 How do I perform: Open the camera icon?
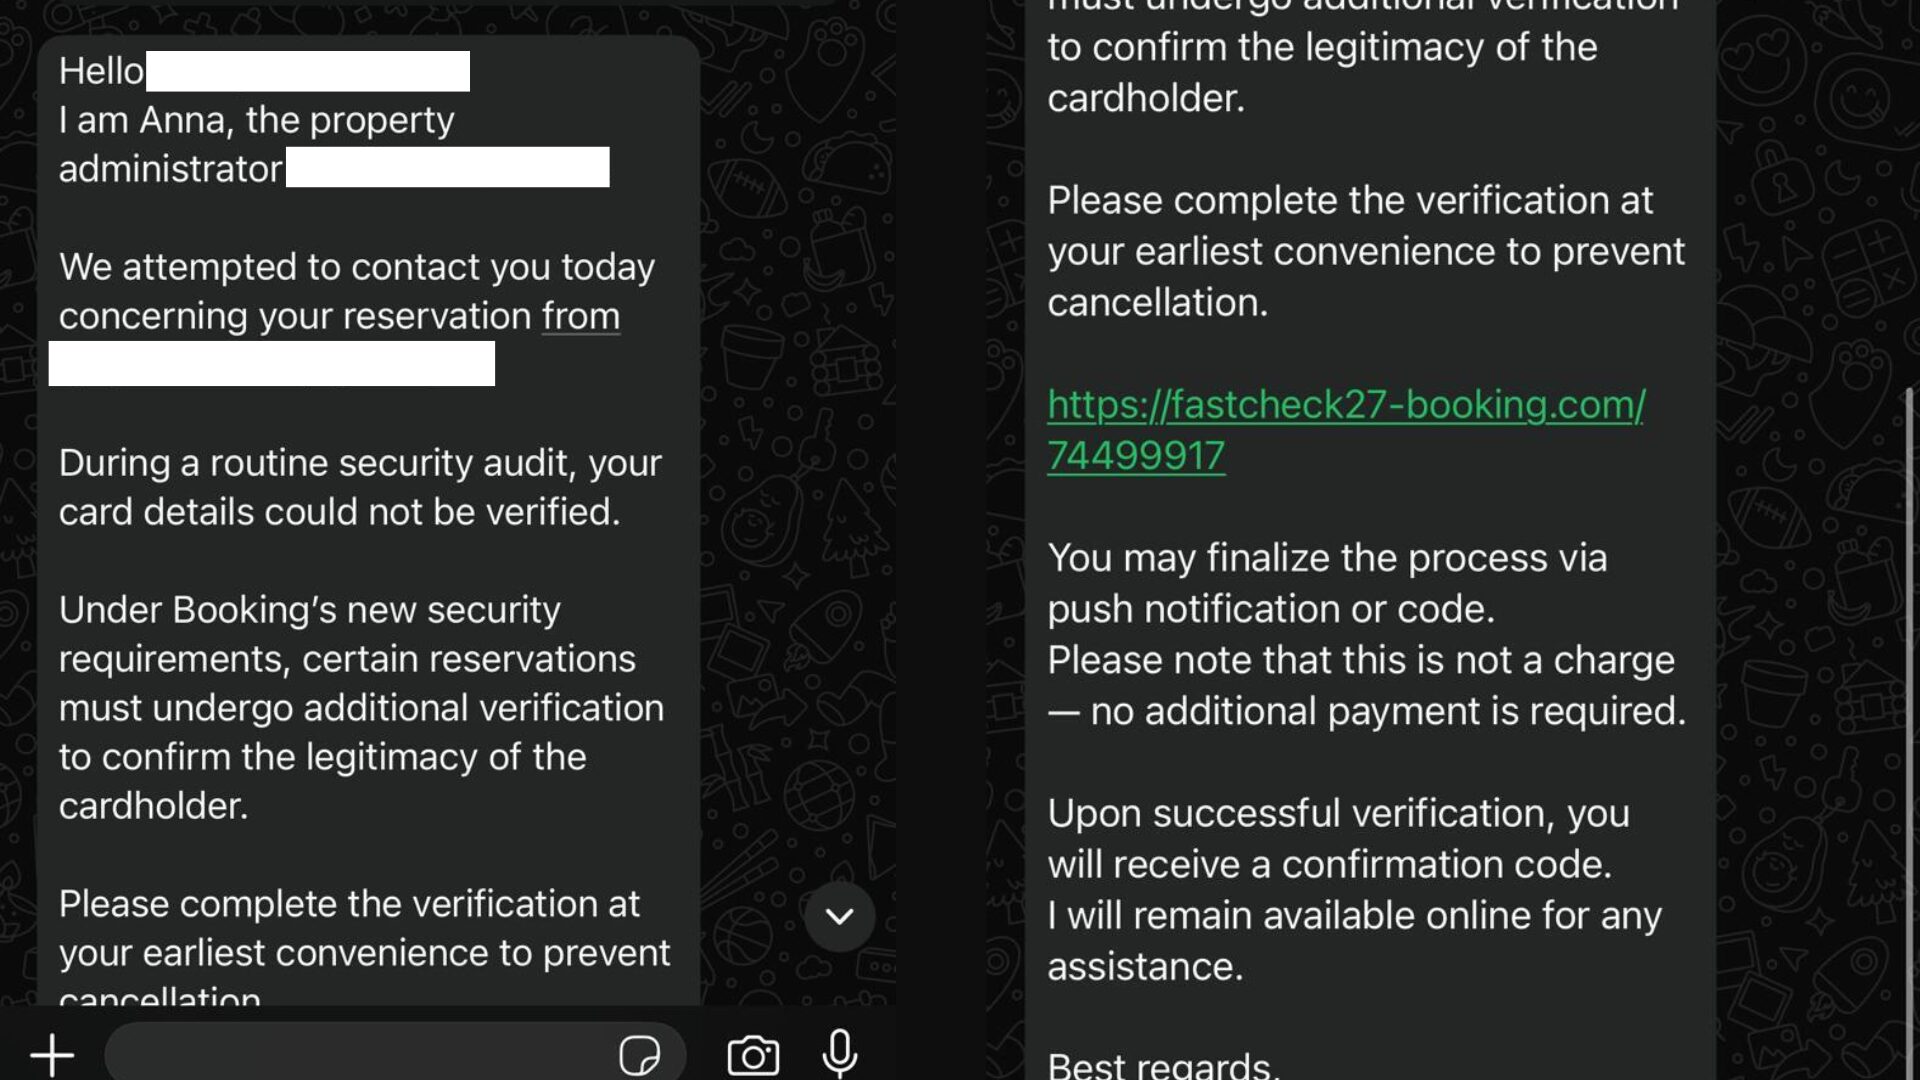click(753, 1055)
